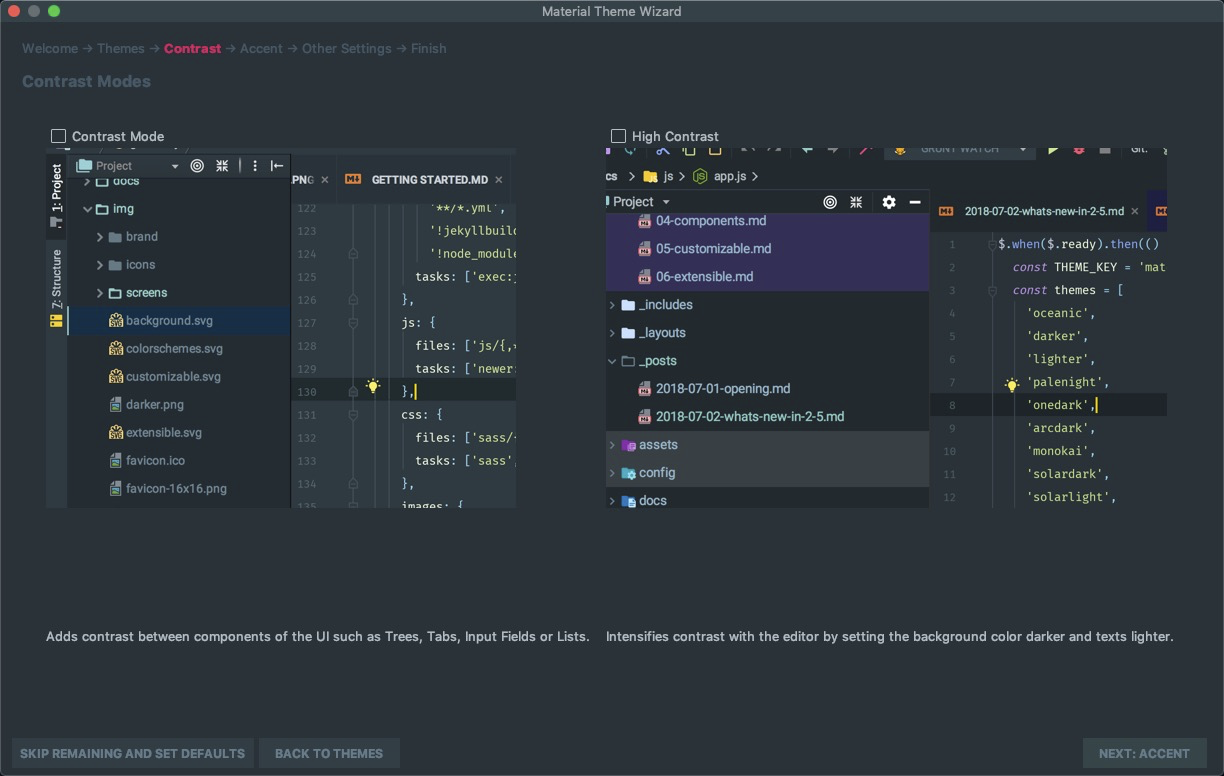
Task: Close the whats-new-in-2-5.md editor tab
Action: pos(1135,212)
